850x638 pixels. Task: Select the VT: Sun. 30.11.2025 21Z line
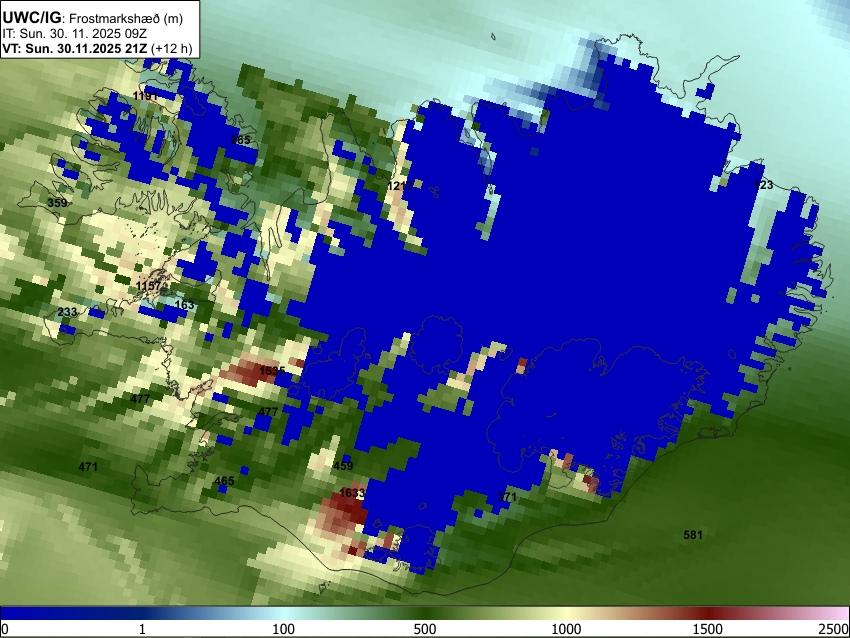coord(97,48)
